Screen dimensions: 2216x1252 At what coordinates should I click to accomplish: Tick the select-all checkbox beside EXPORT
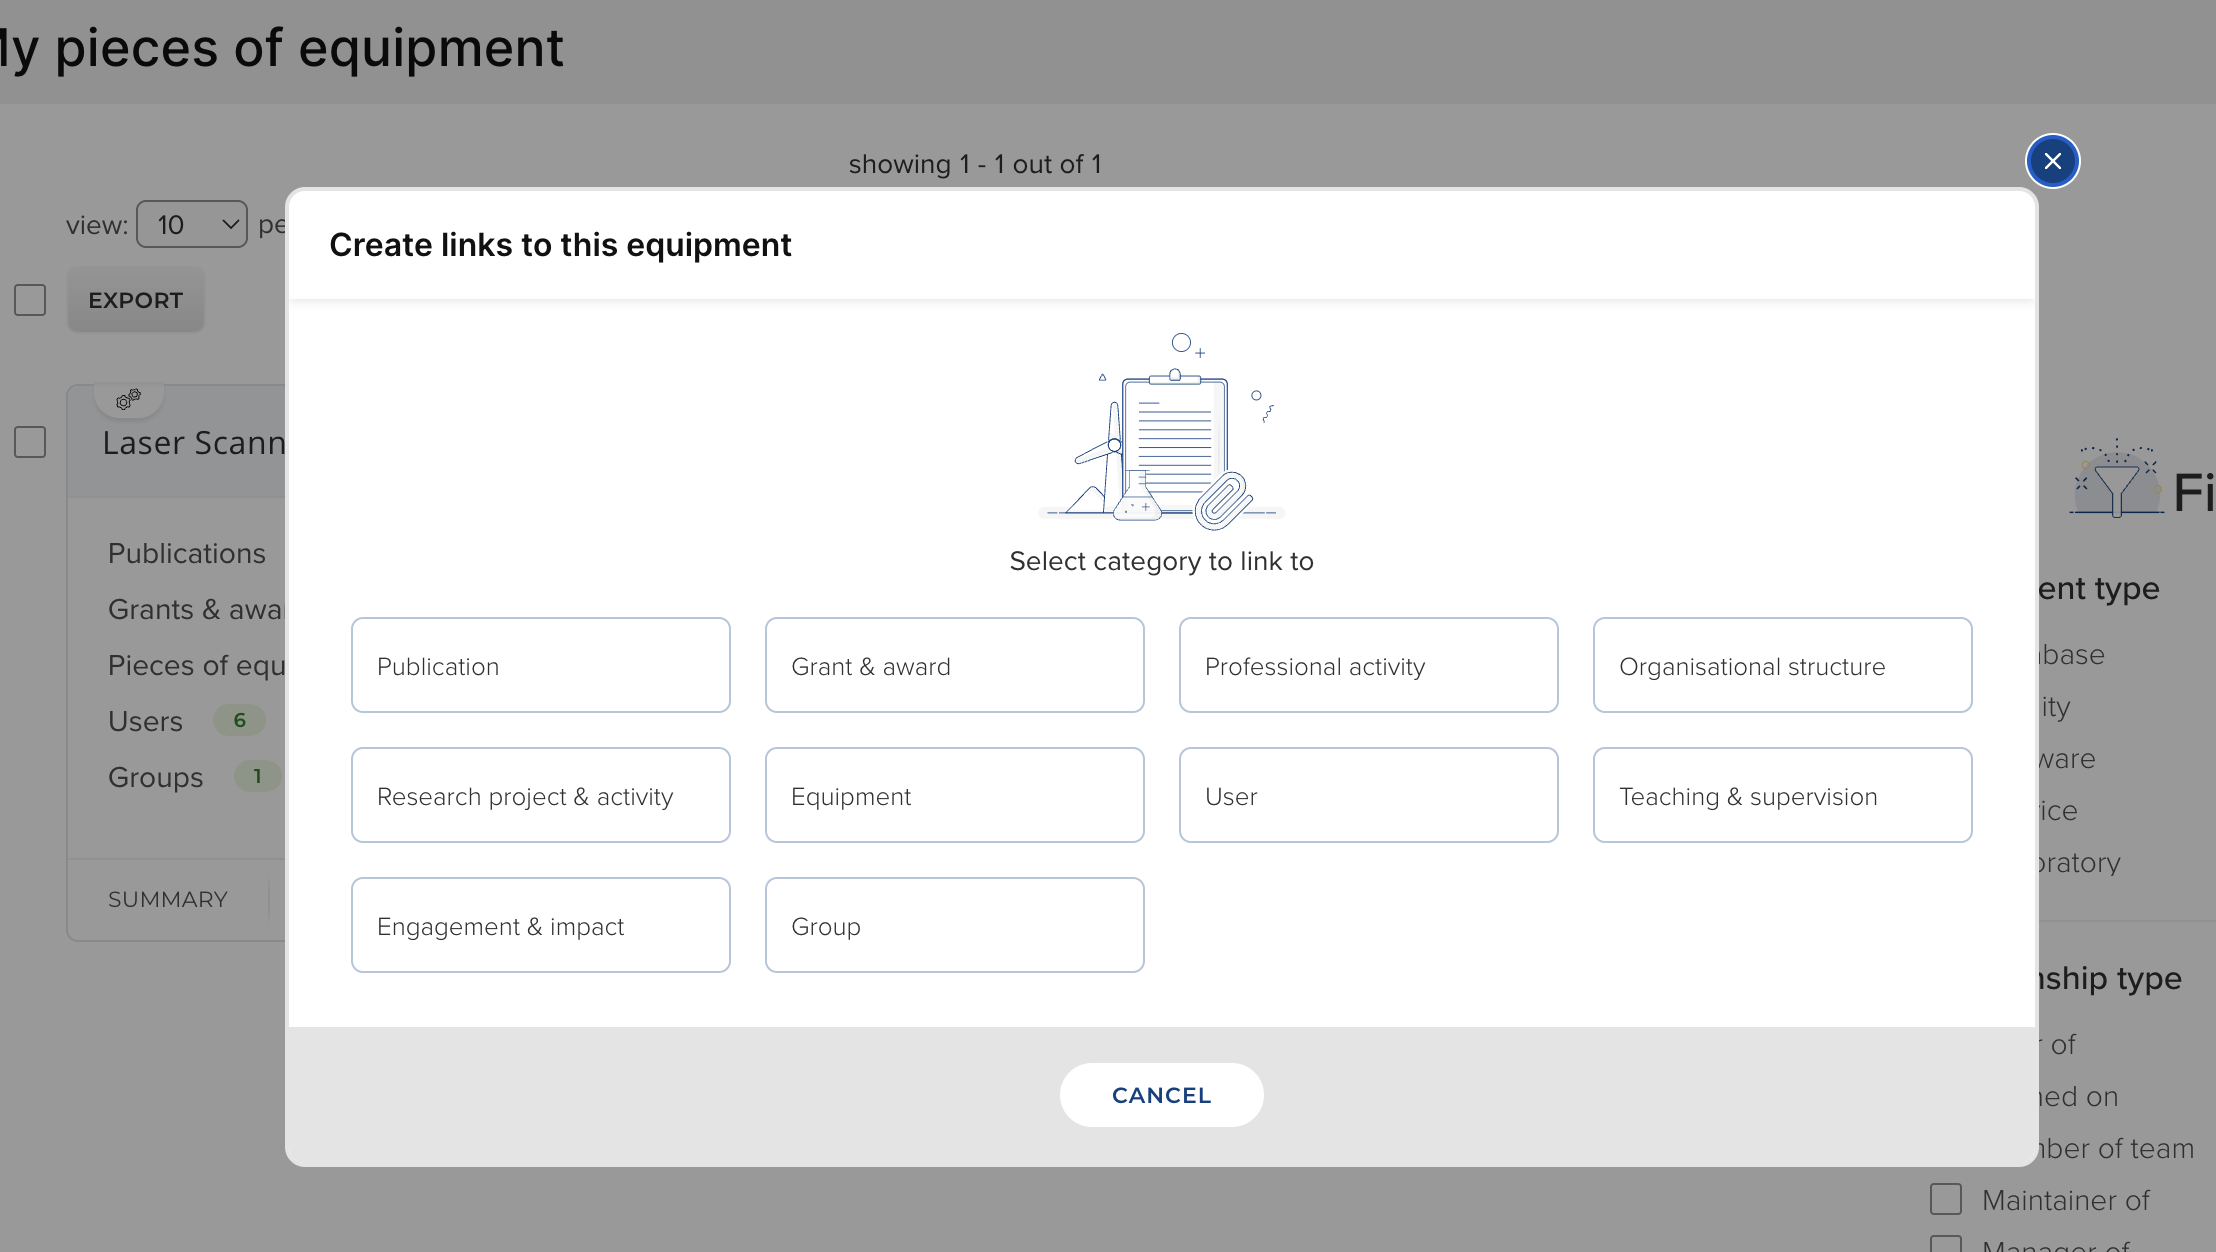(x=30, y=300)
